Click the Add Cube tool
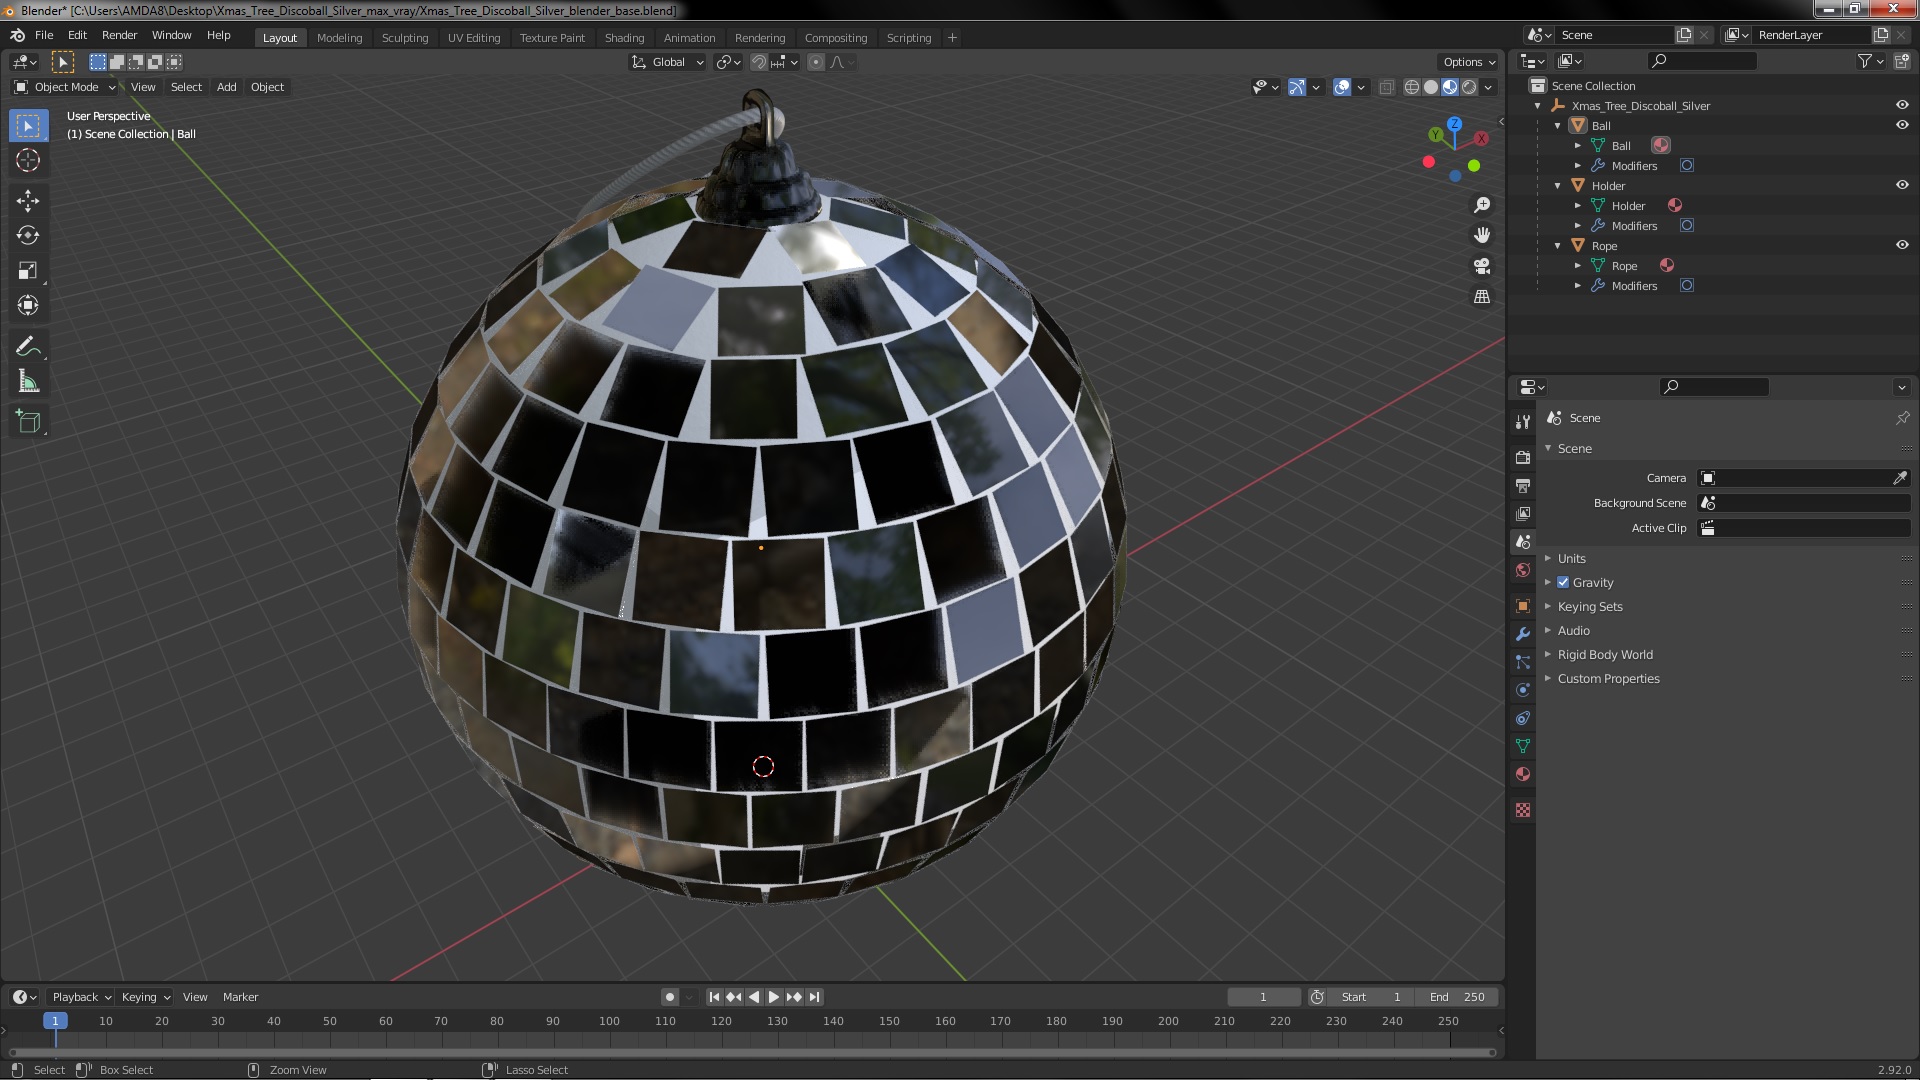Image resolution: width=1920 pixels, height=1080 pixels. coord(28,422)
